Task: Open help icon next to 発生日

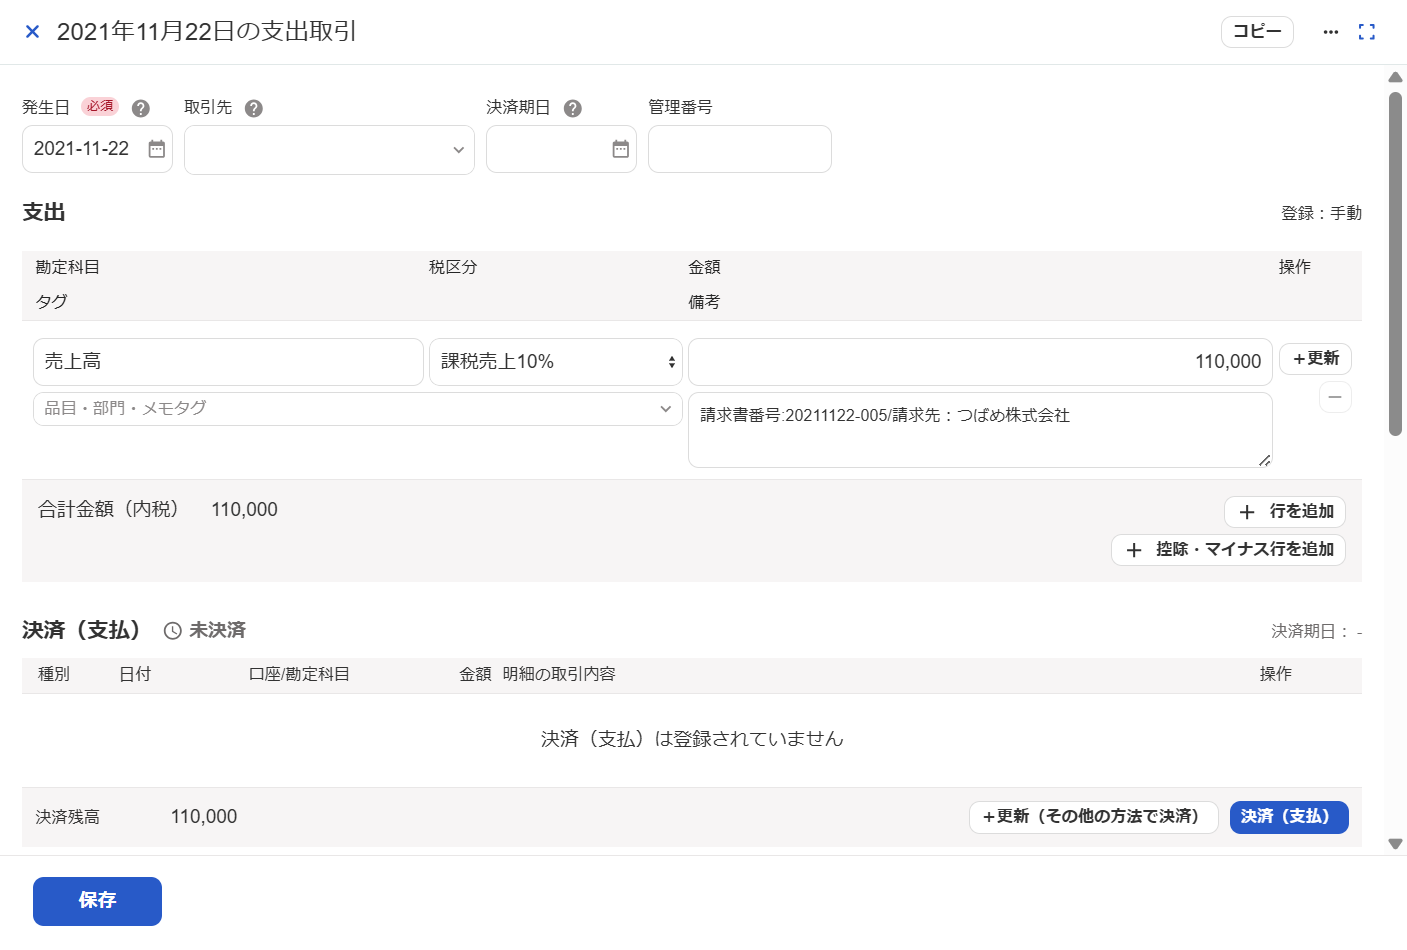Action: [x=141, y=108]
